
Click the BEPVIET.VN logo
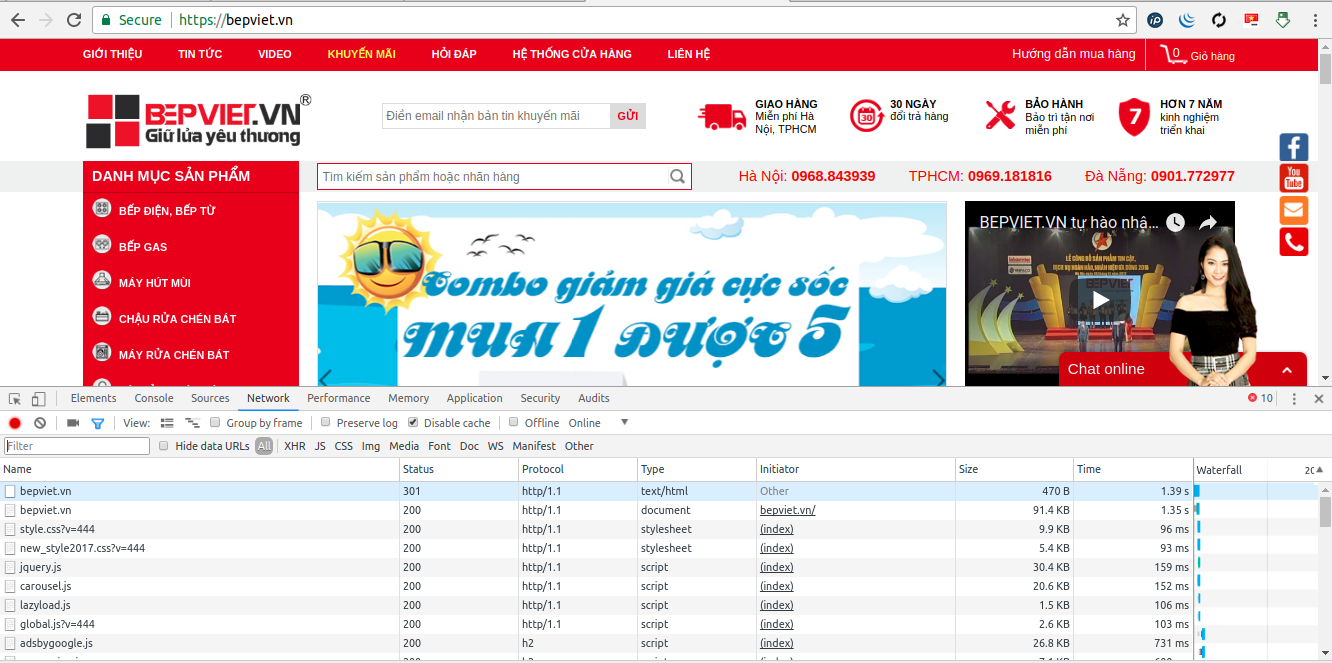(199, 121)
